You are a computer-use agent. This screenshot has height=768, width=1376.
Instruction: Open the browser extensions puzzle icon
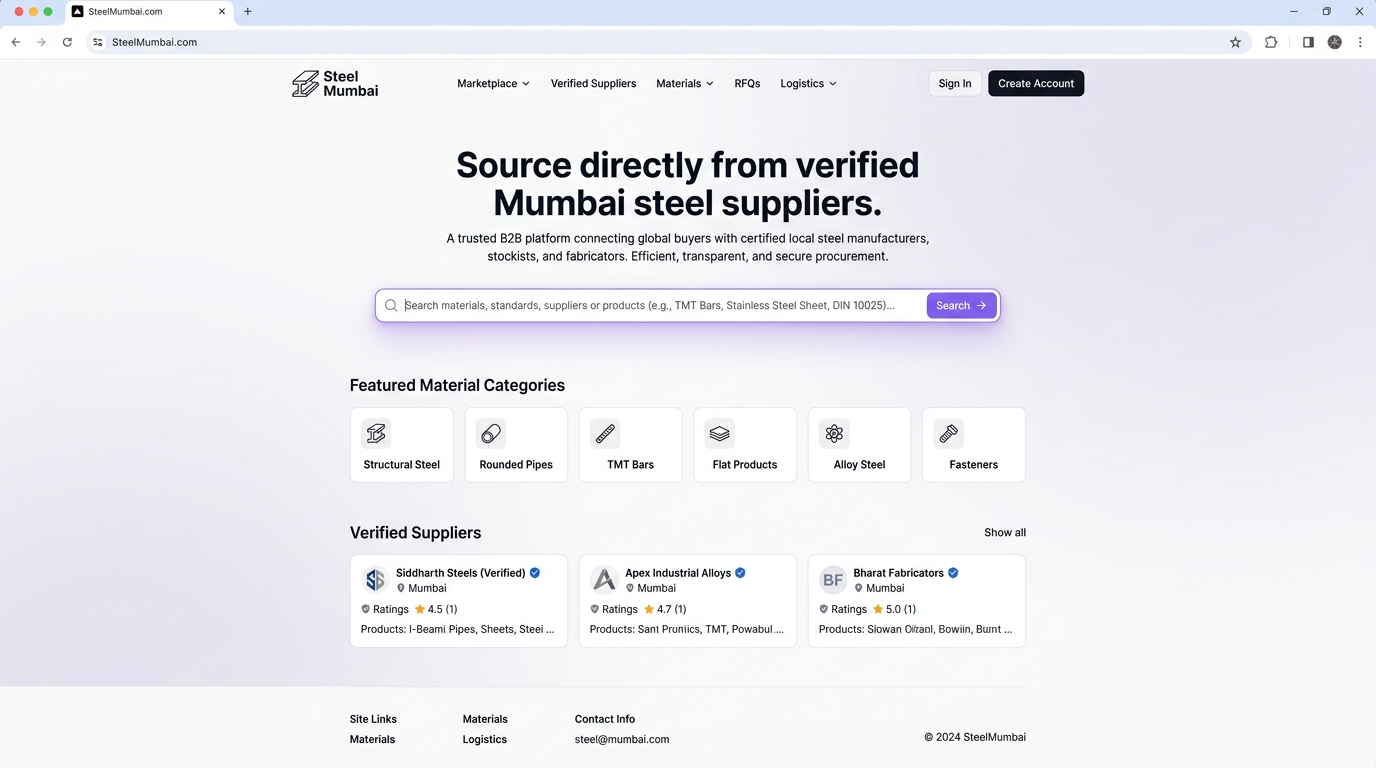(1271, 42)
